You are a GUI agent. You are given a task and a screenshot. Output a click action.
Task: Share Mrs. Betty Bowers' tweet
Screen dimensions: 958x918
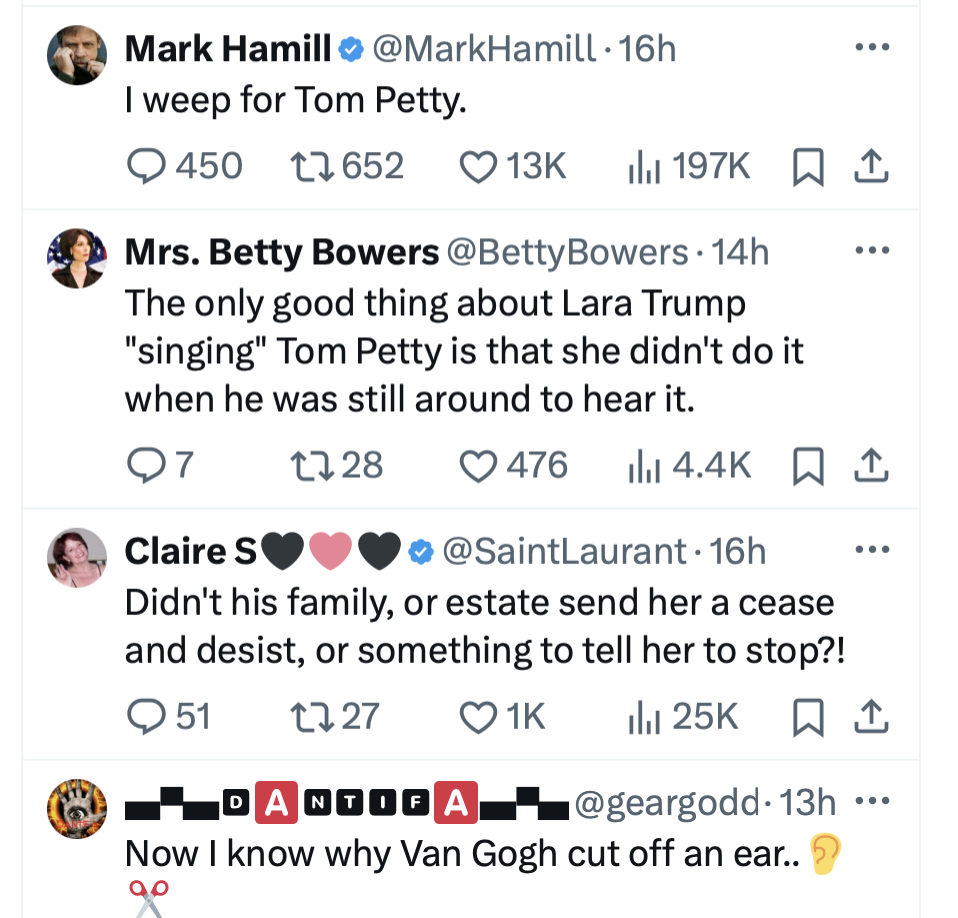click(x=872, y=465)
